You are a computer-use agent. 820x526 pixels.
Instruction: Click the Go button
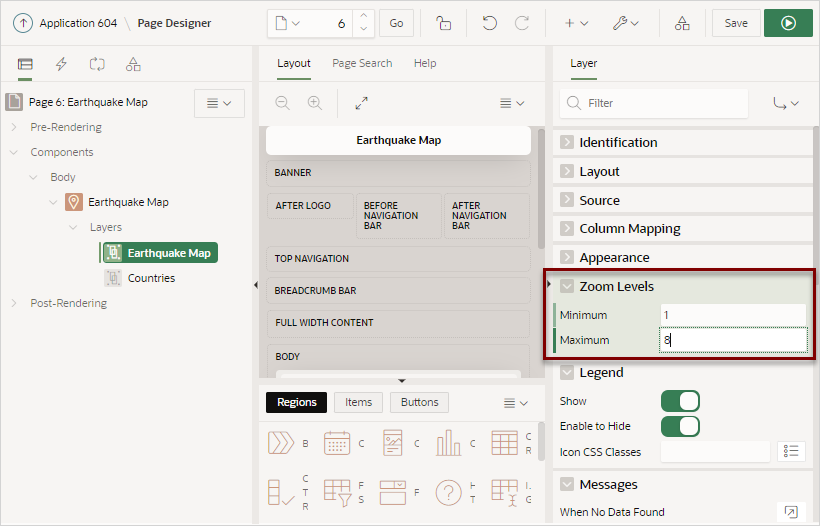[x=396, y=23]
